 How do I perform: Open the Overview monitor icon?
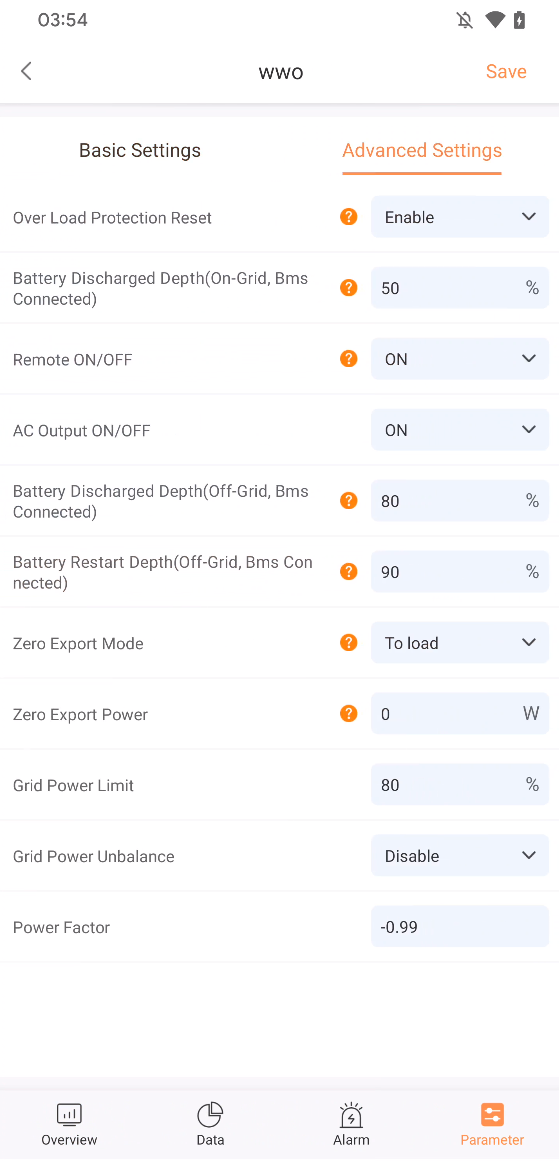pyautogui.click(x=69, y=1115)
